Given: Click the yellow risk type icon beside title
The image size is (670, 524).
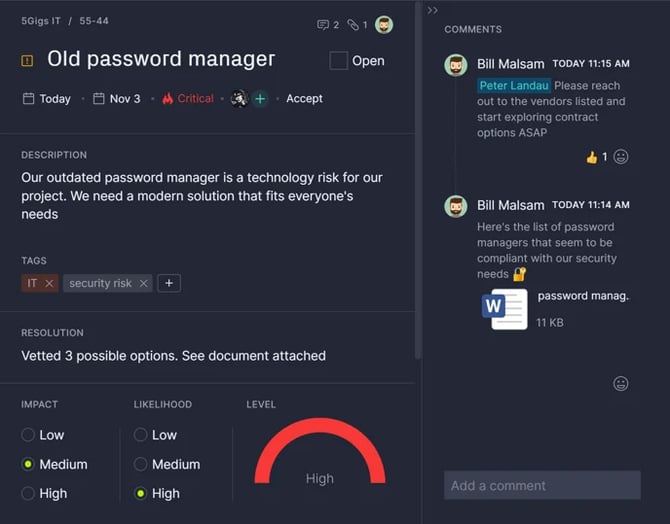Looking at the screenshot, I should coord(27,61).
